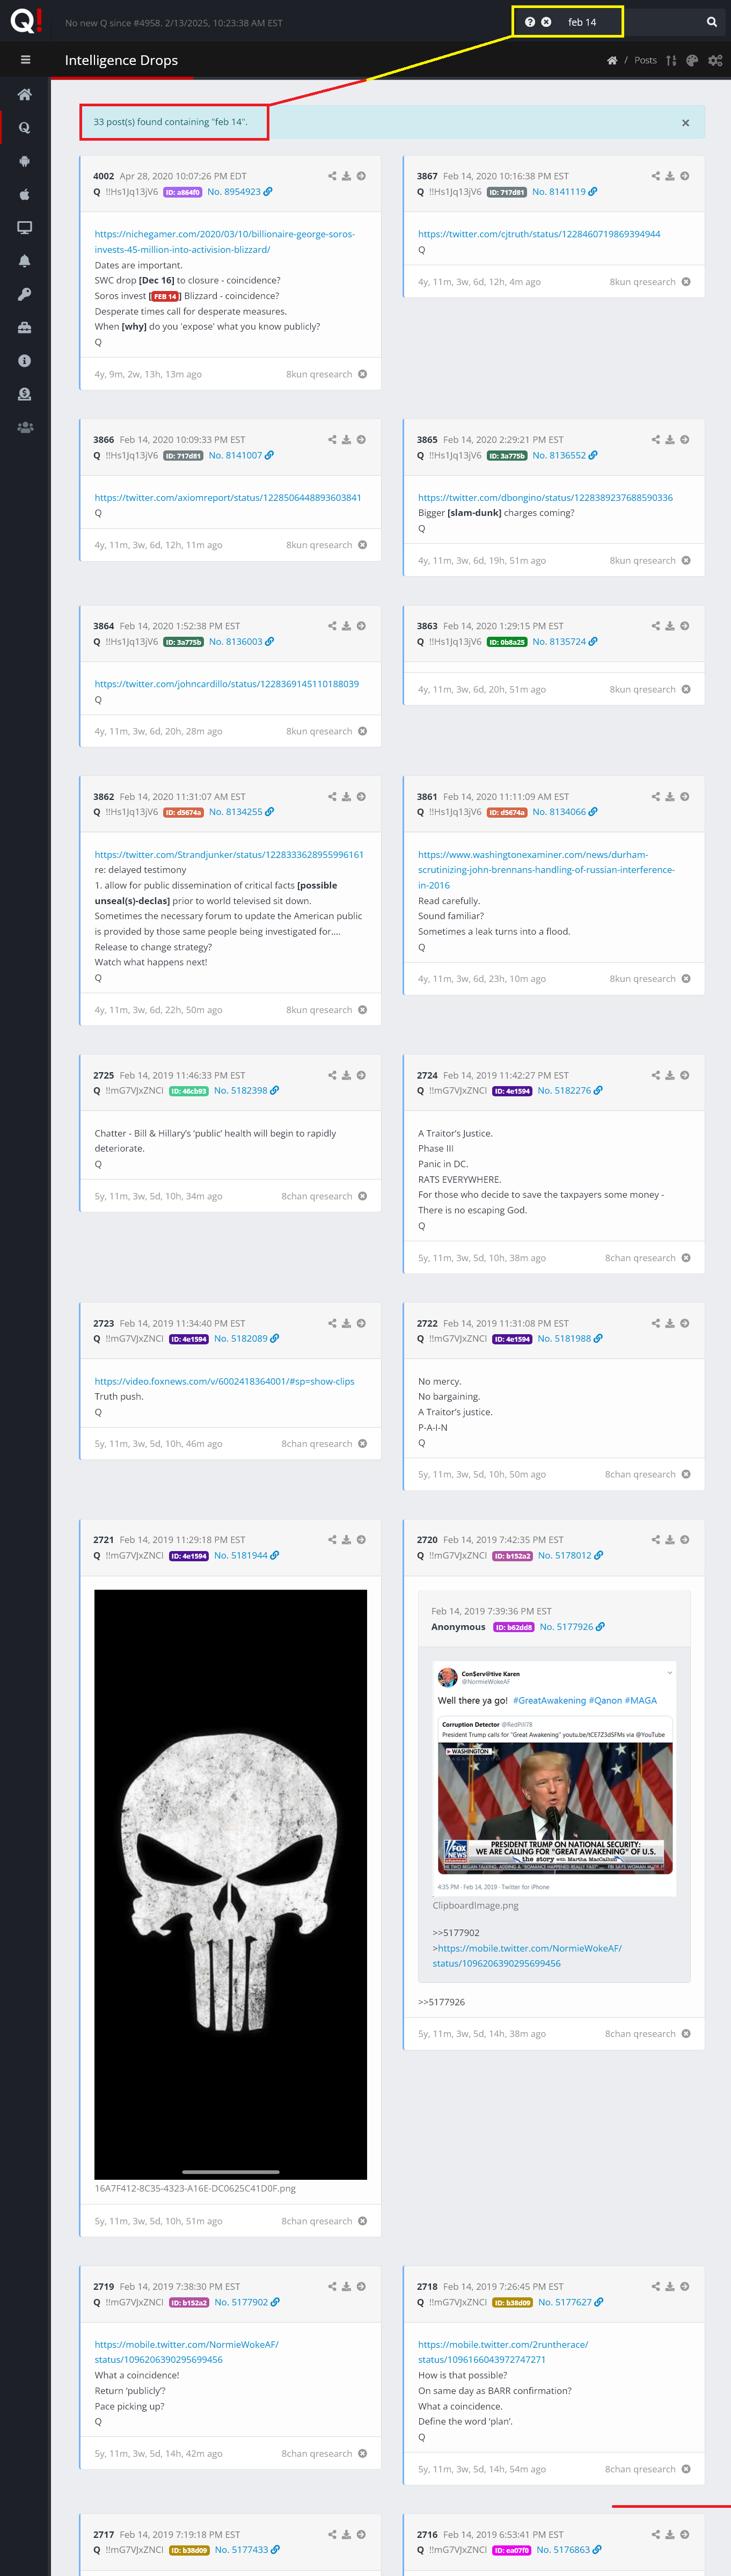
Task: Open the notifications bell in the sidebar
Action: [x=25, y=261]
